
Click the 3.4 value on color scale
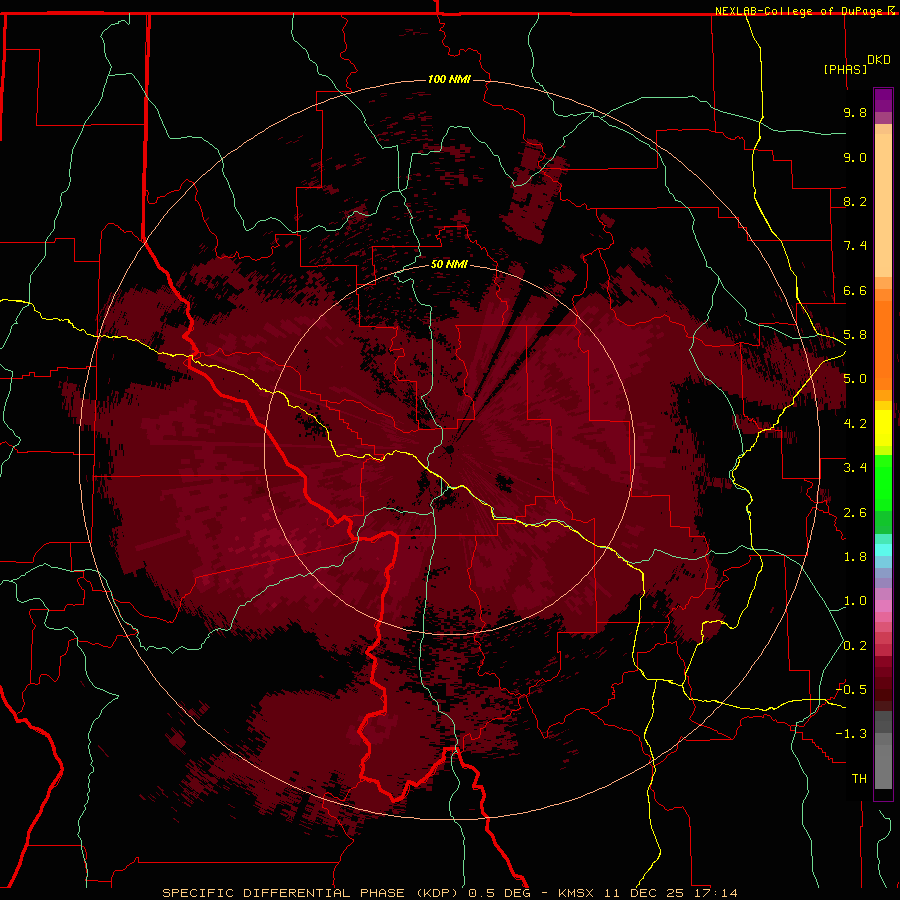point(855,468)
